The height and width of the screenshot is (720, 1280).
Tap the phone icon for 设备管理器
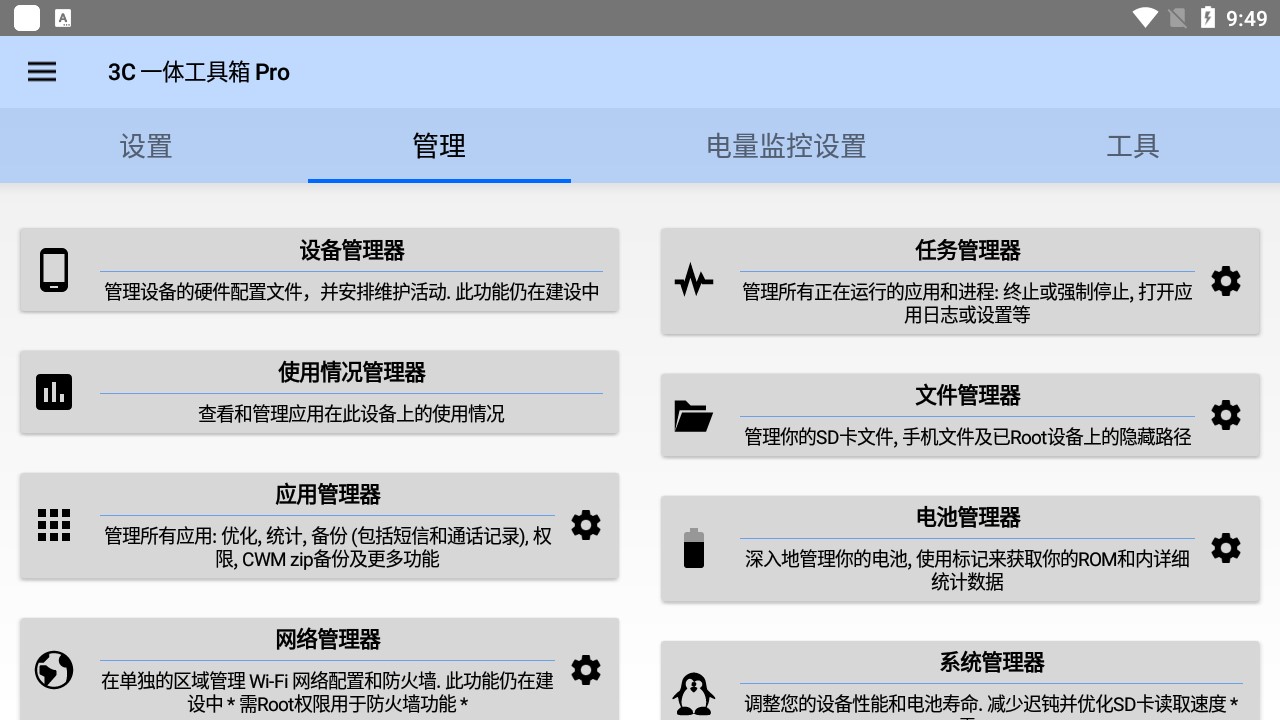pos(54,270)
